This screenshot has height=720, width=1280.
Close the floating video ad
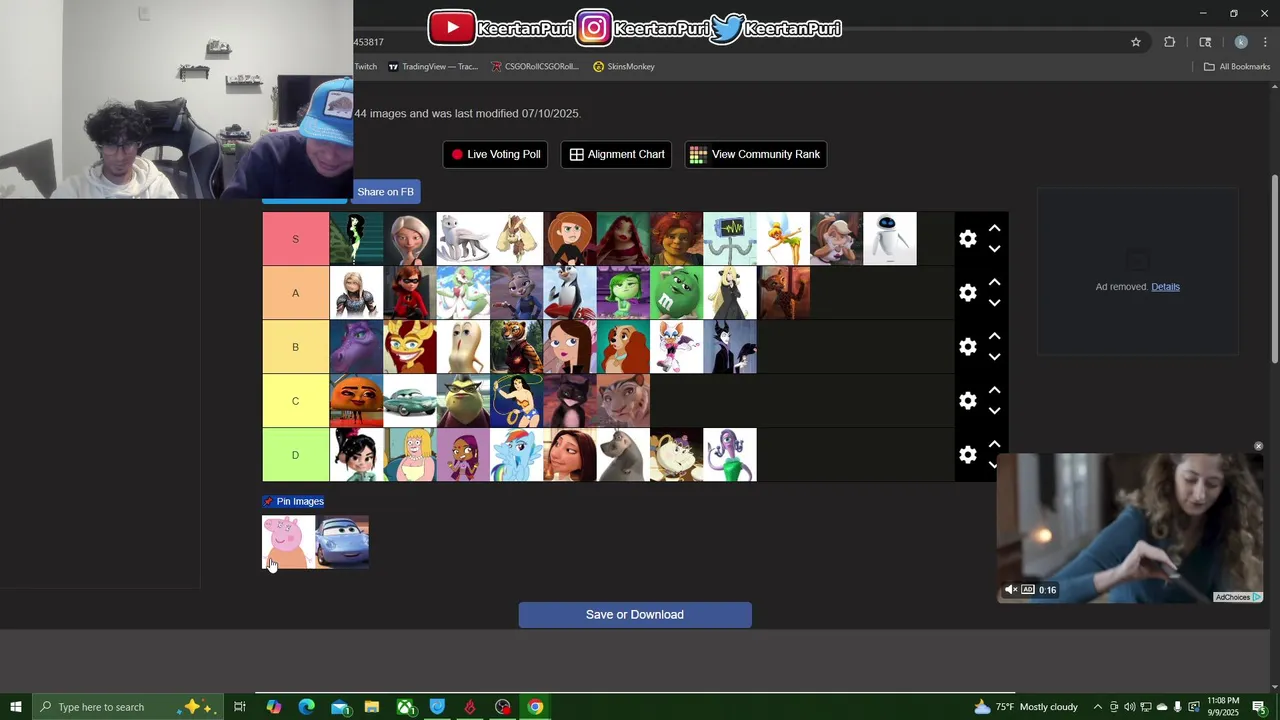[x=1258, y=446]
